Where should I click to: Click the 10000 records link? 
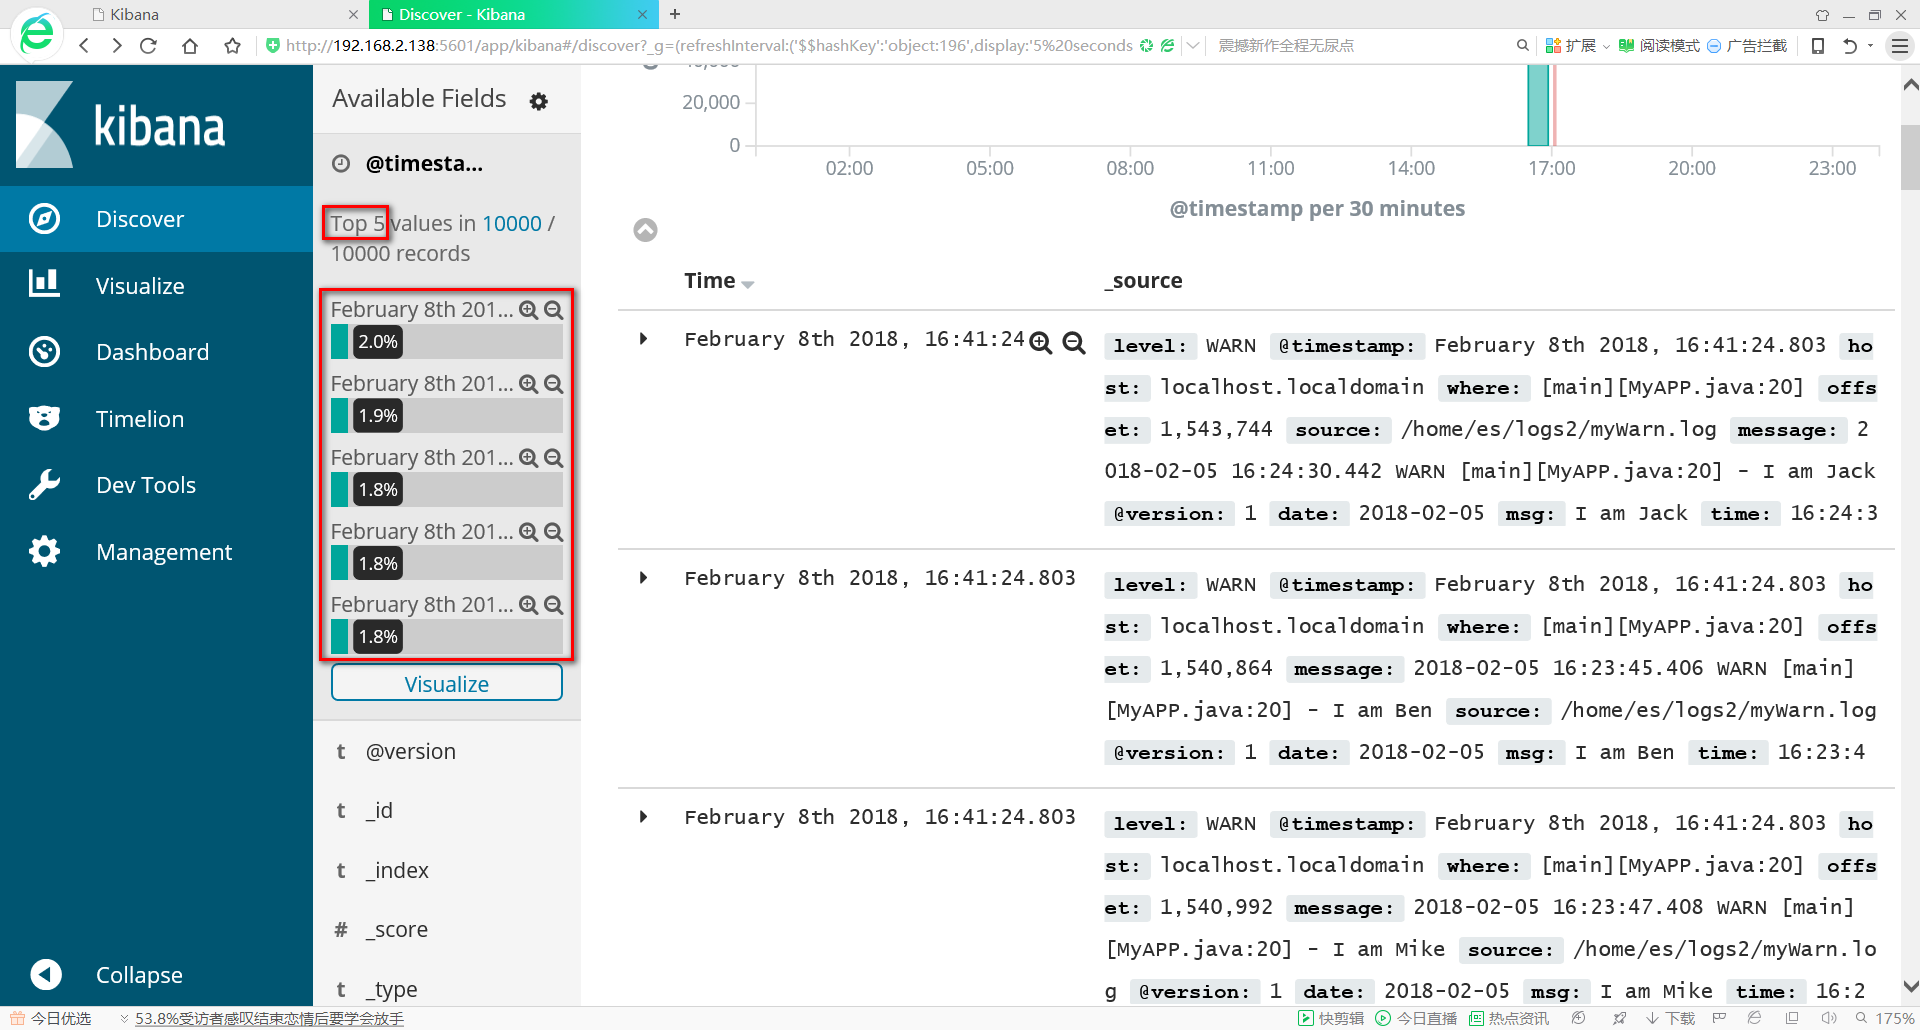coord(511,223)
